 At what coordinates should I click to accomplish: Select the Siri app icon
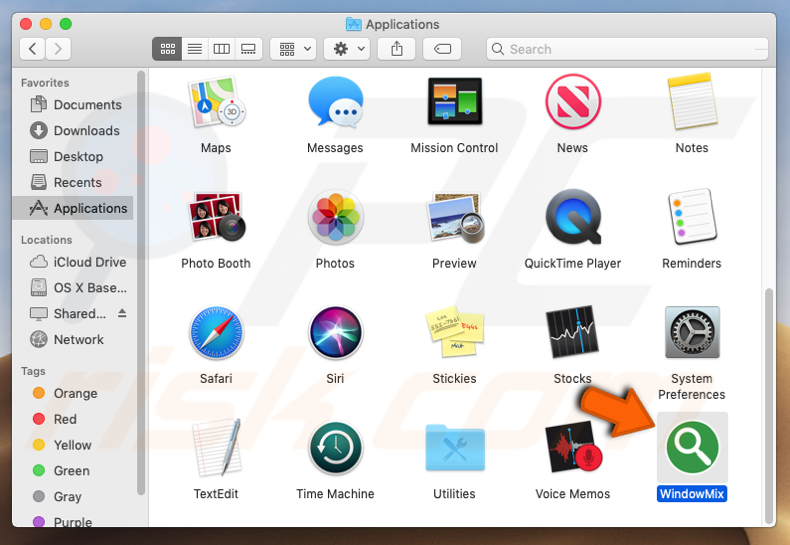(335, 332)
